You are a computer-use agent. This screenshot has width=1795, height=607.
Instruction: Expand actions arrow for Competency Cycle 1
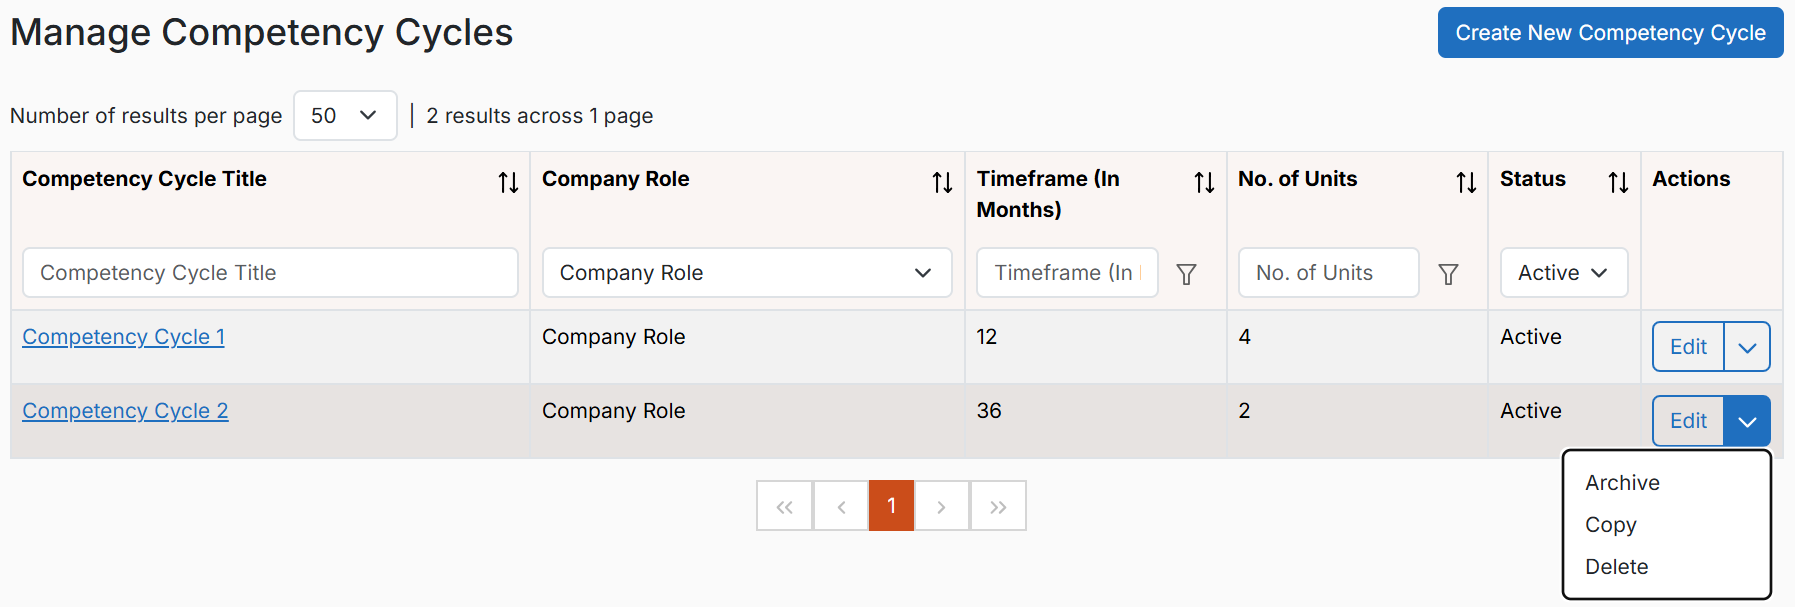tap(1747, 347)
